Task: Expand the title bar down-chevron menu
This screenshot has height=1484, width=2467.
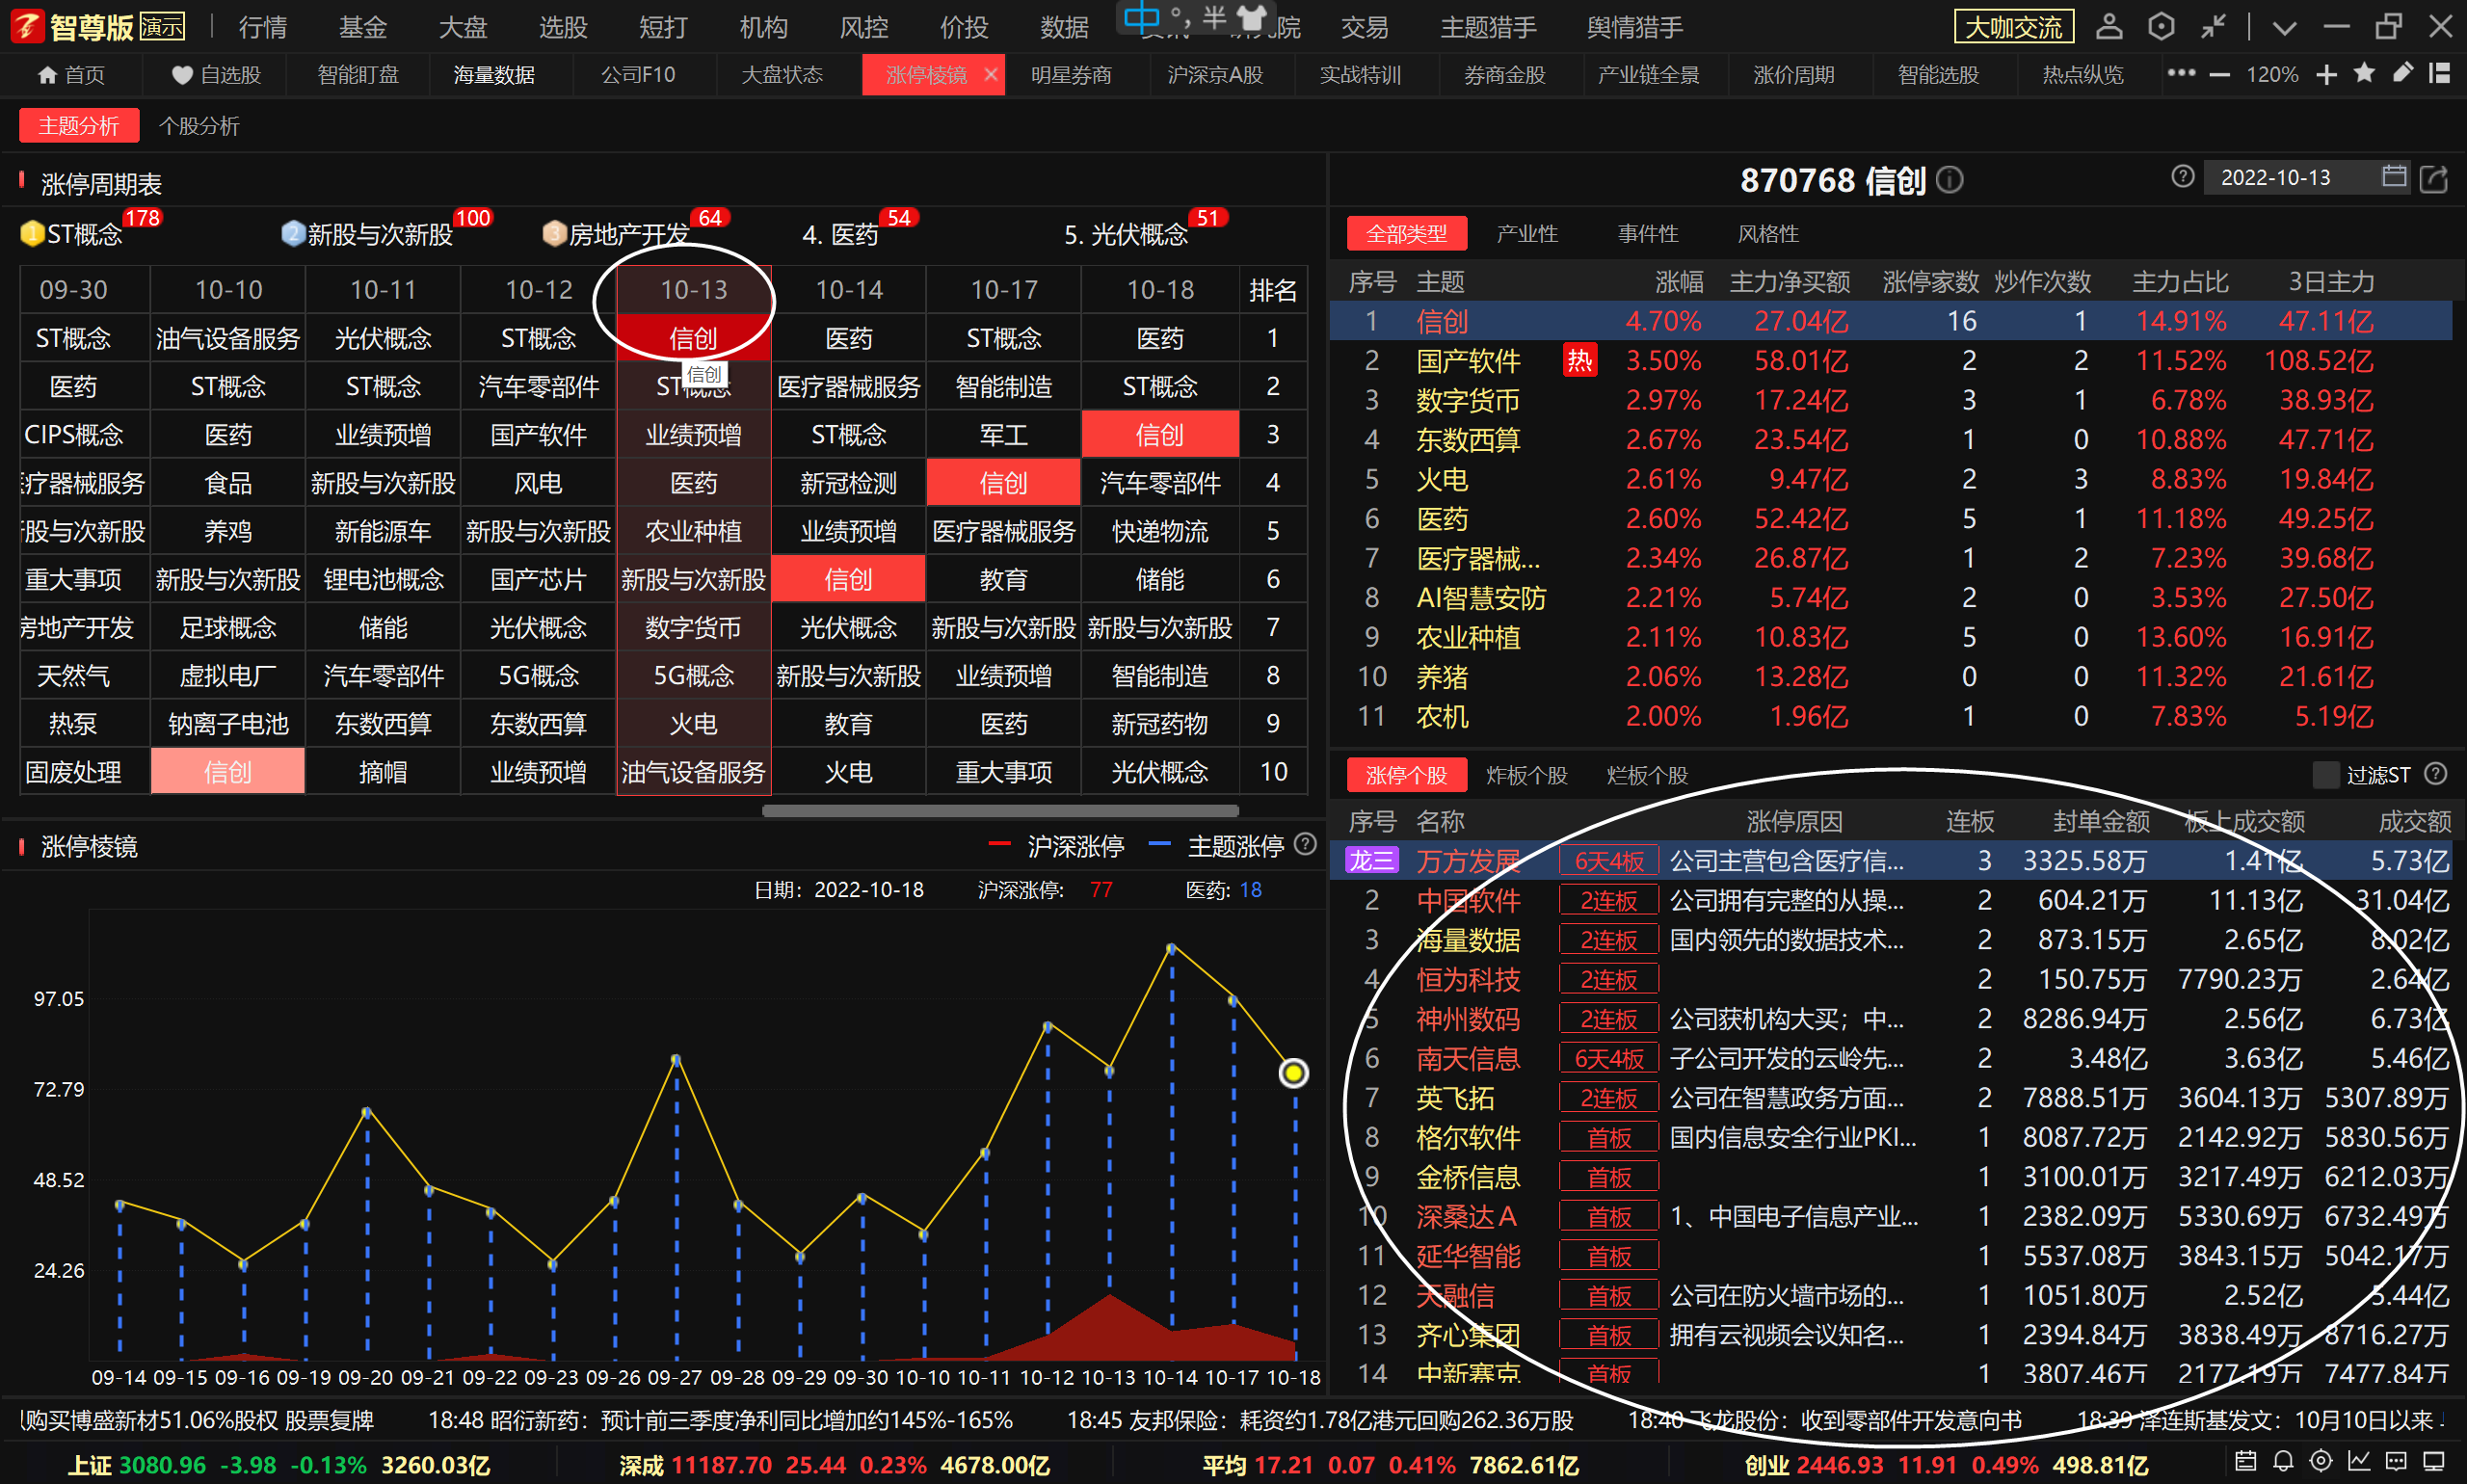Action: point(2284,28)
